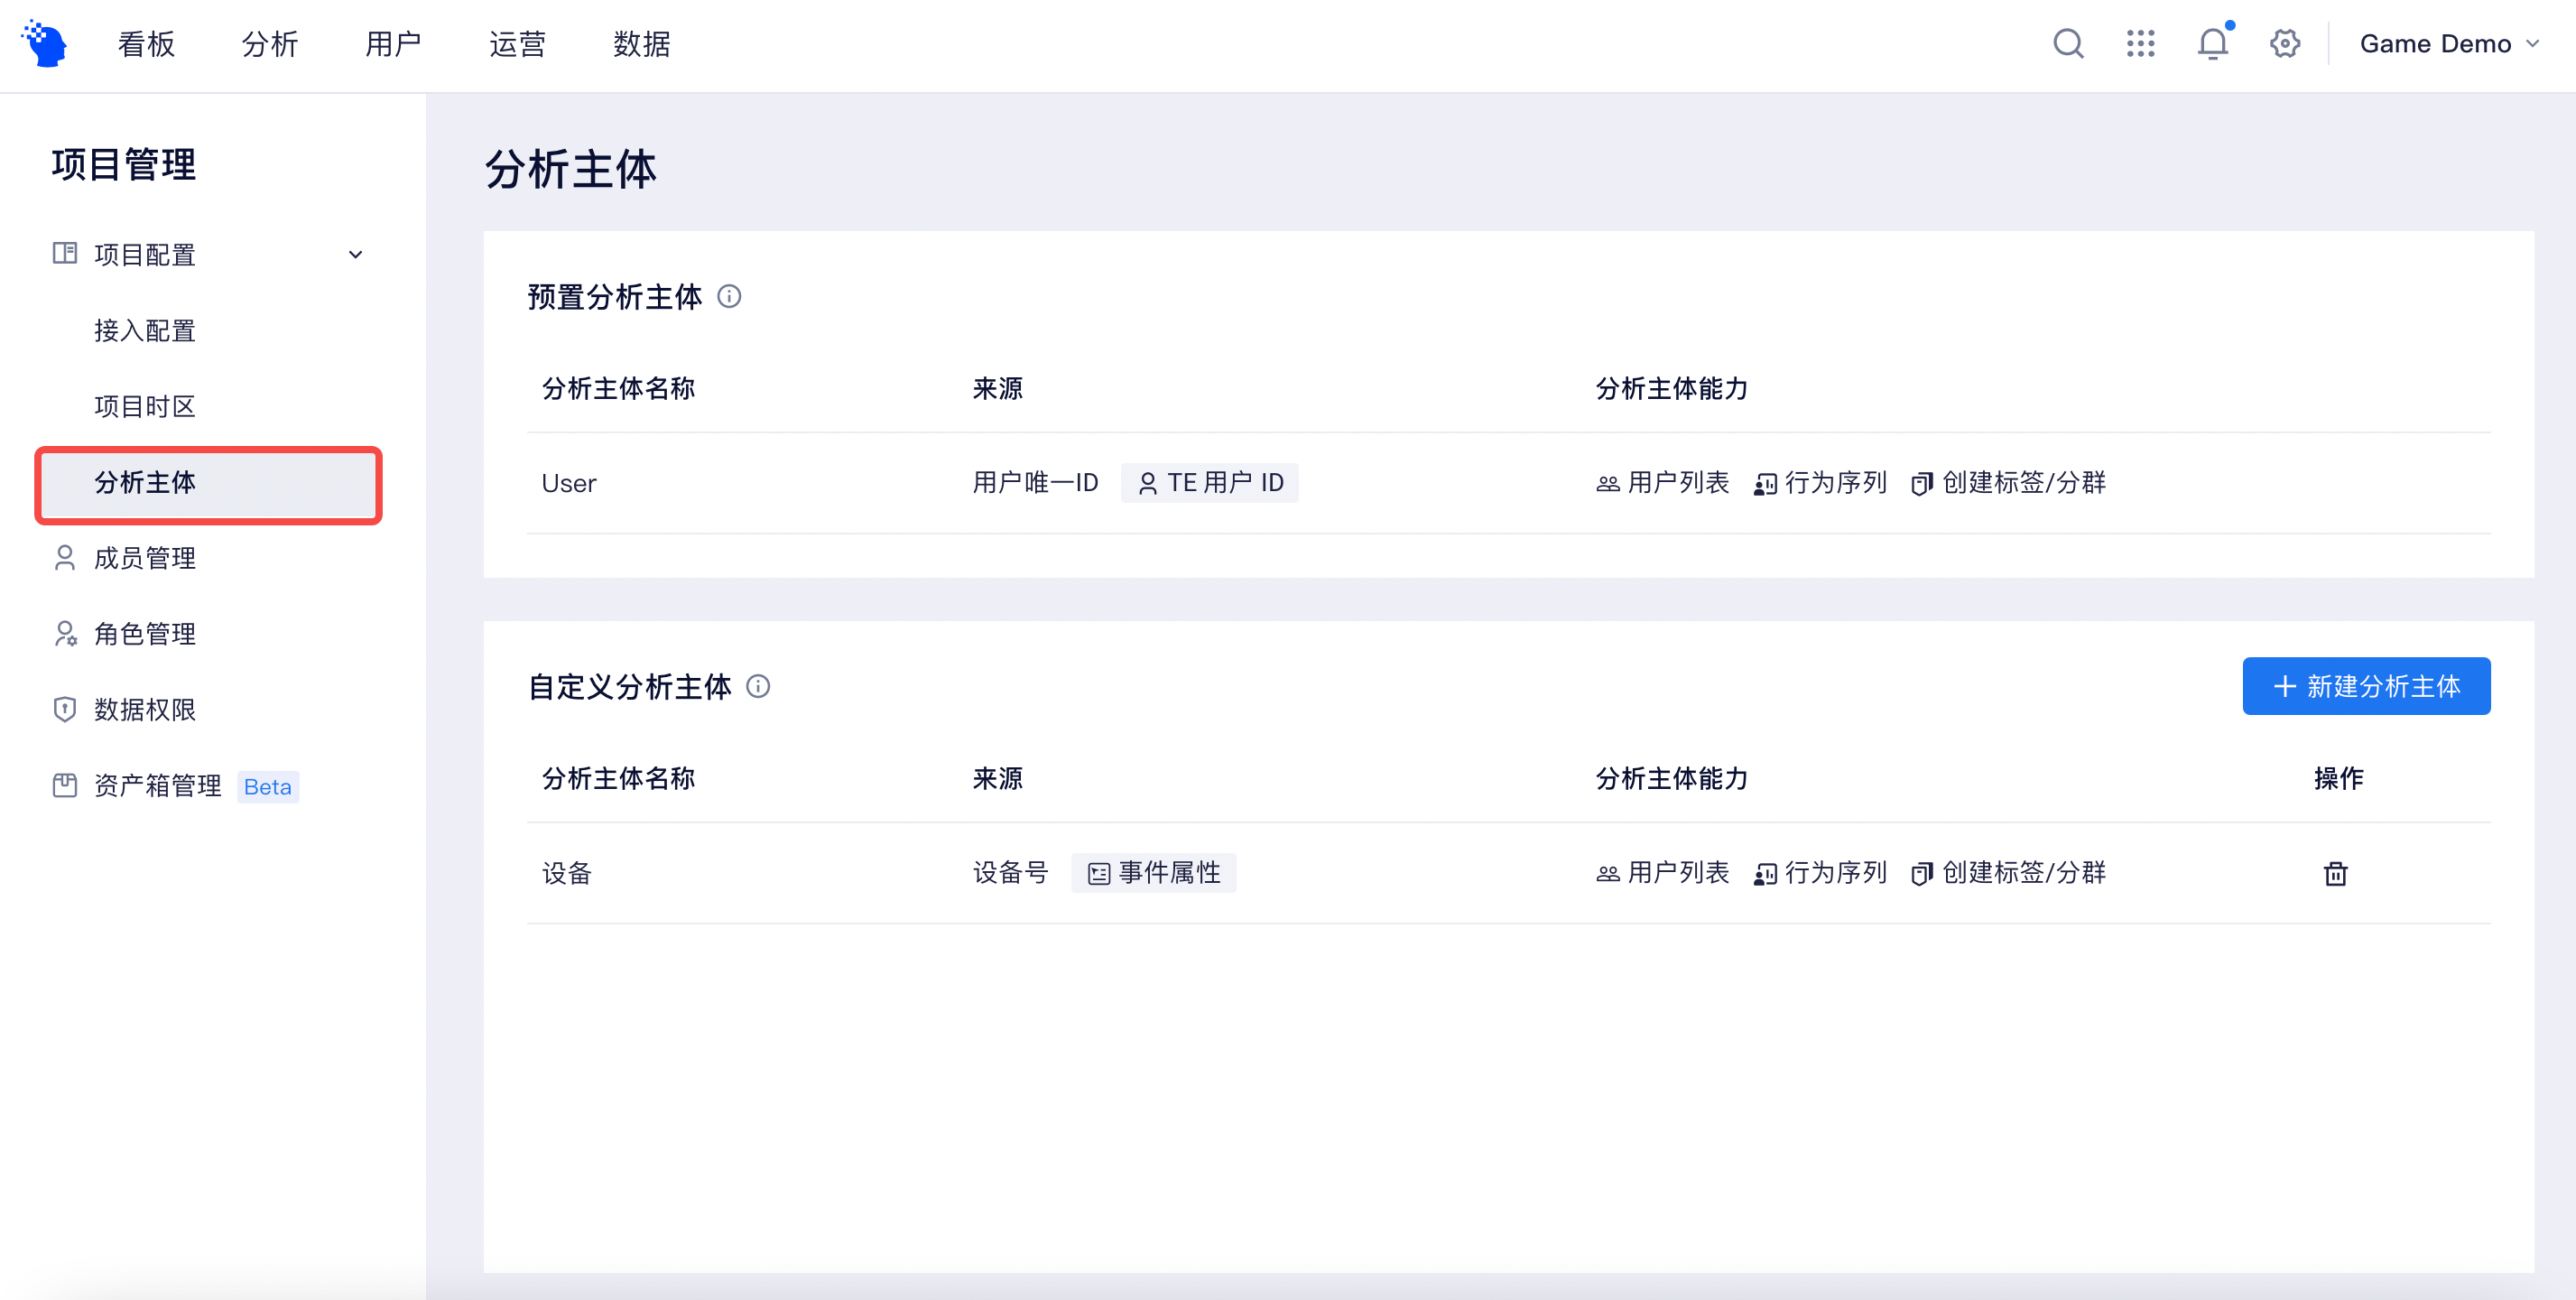This screenshot has width=2576, height=1300.
Task: Open the apps grid menu icon
Action: coord(2140,44)
